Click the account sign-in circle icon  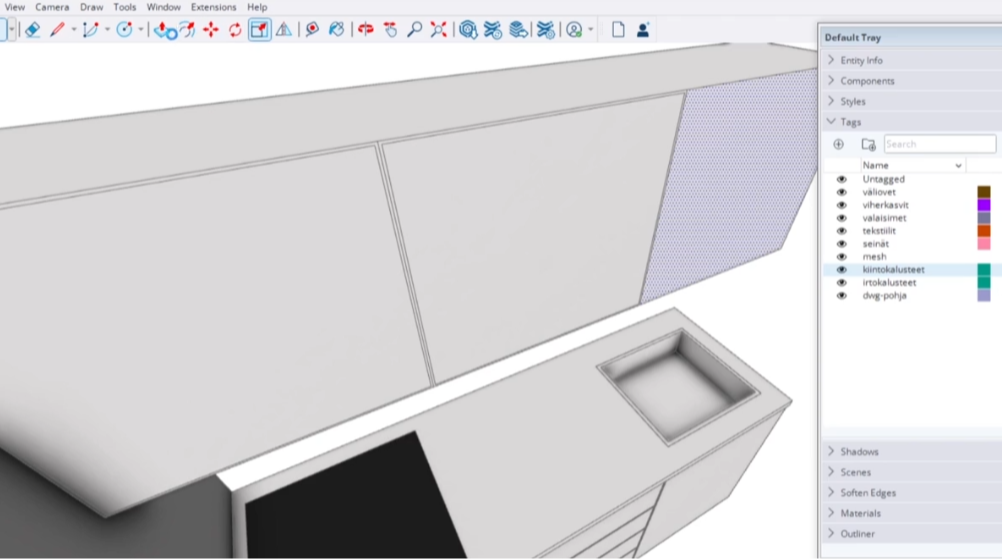click(574, 29)
